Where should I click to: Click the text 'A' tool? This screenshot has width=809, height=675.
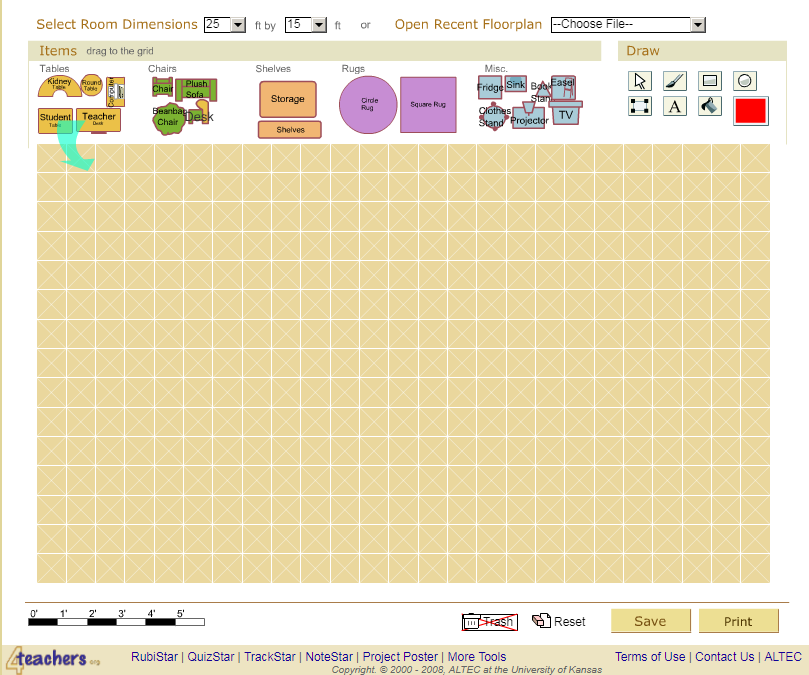point(675,106)
